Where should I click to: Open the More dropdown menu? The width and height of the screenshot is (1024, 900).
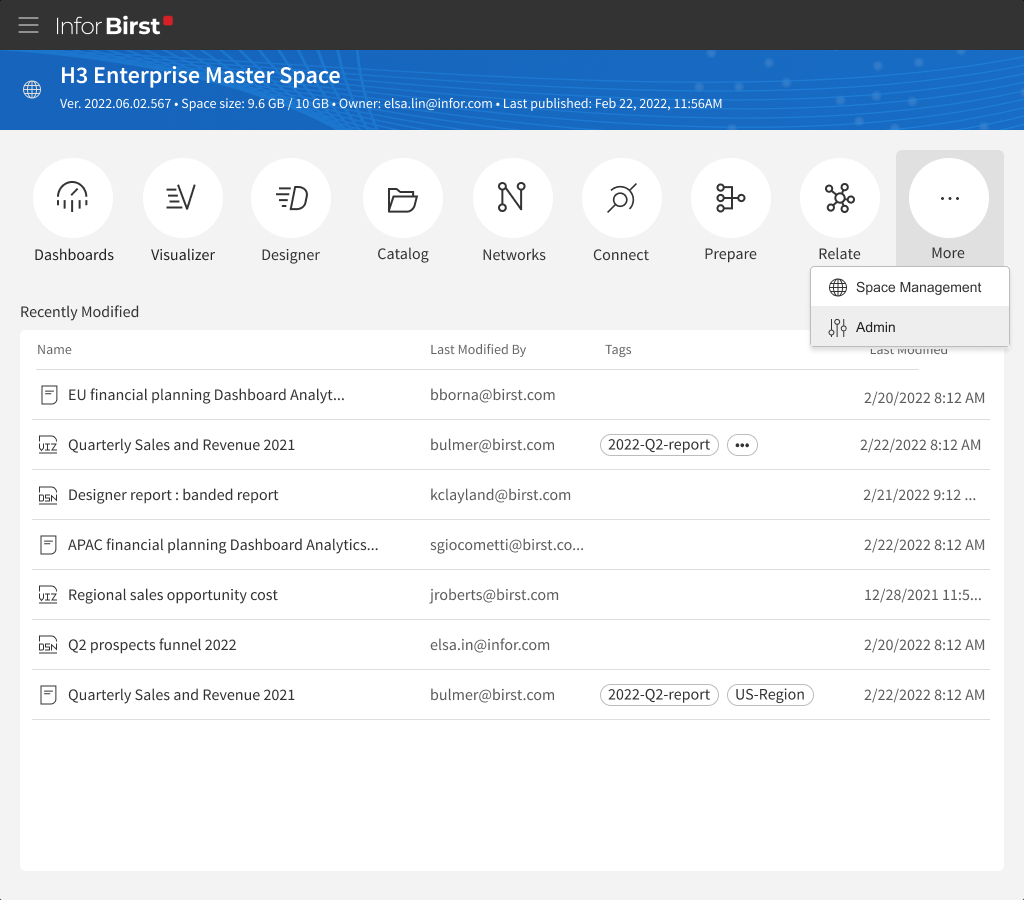click(948, 198)
